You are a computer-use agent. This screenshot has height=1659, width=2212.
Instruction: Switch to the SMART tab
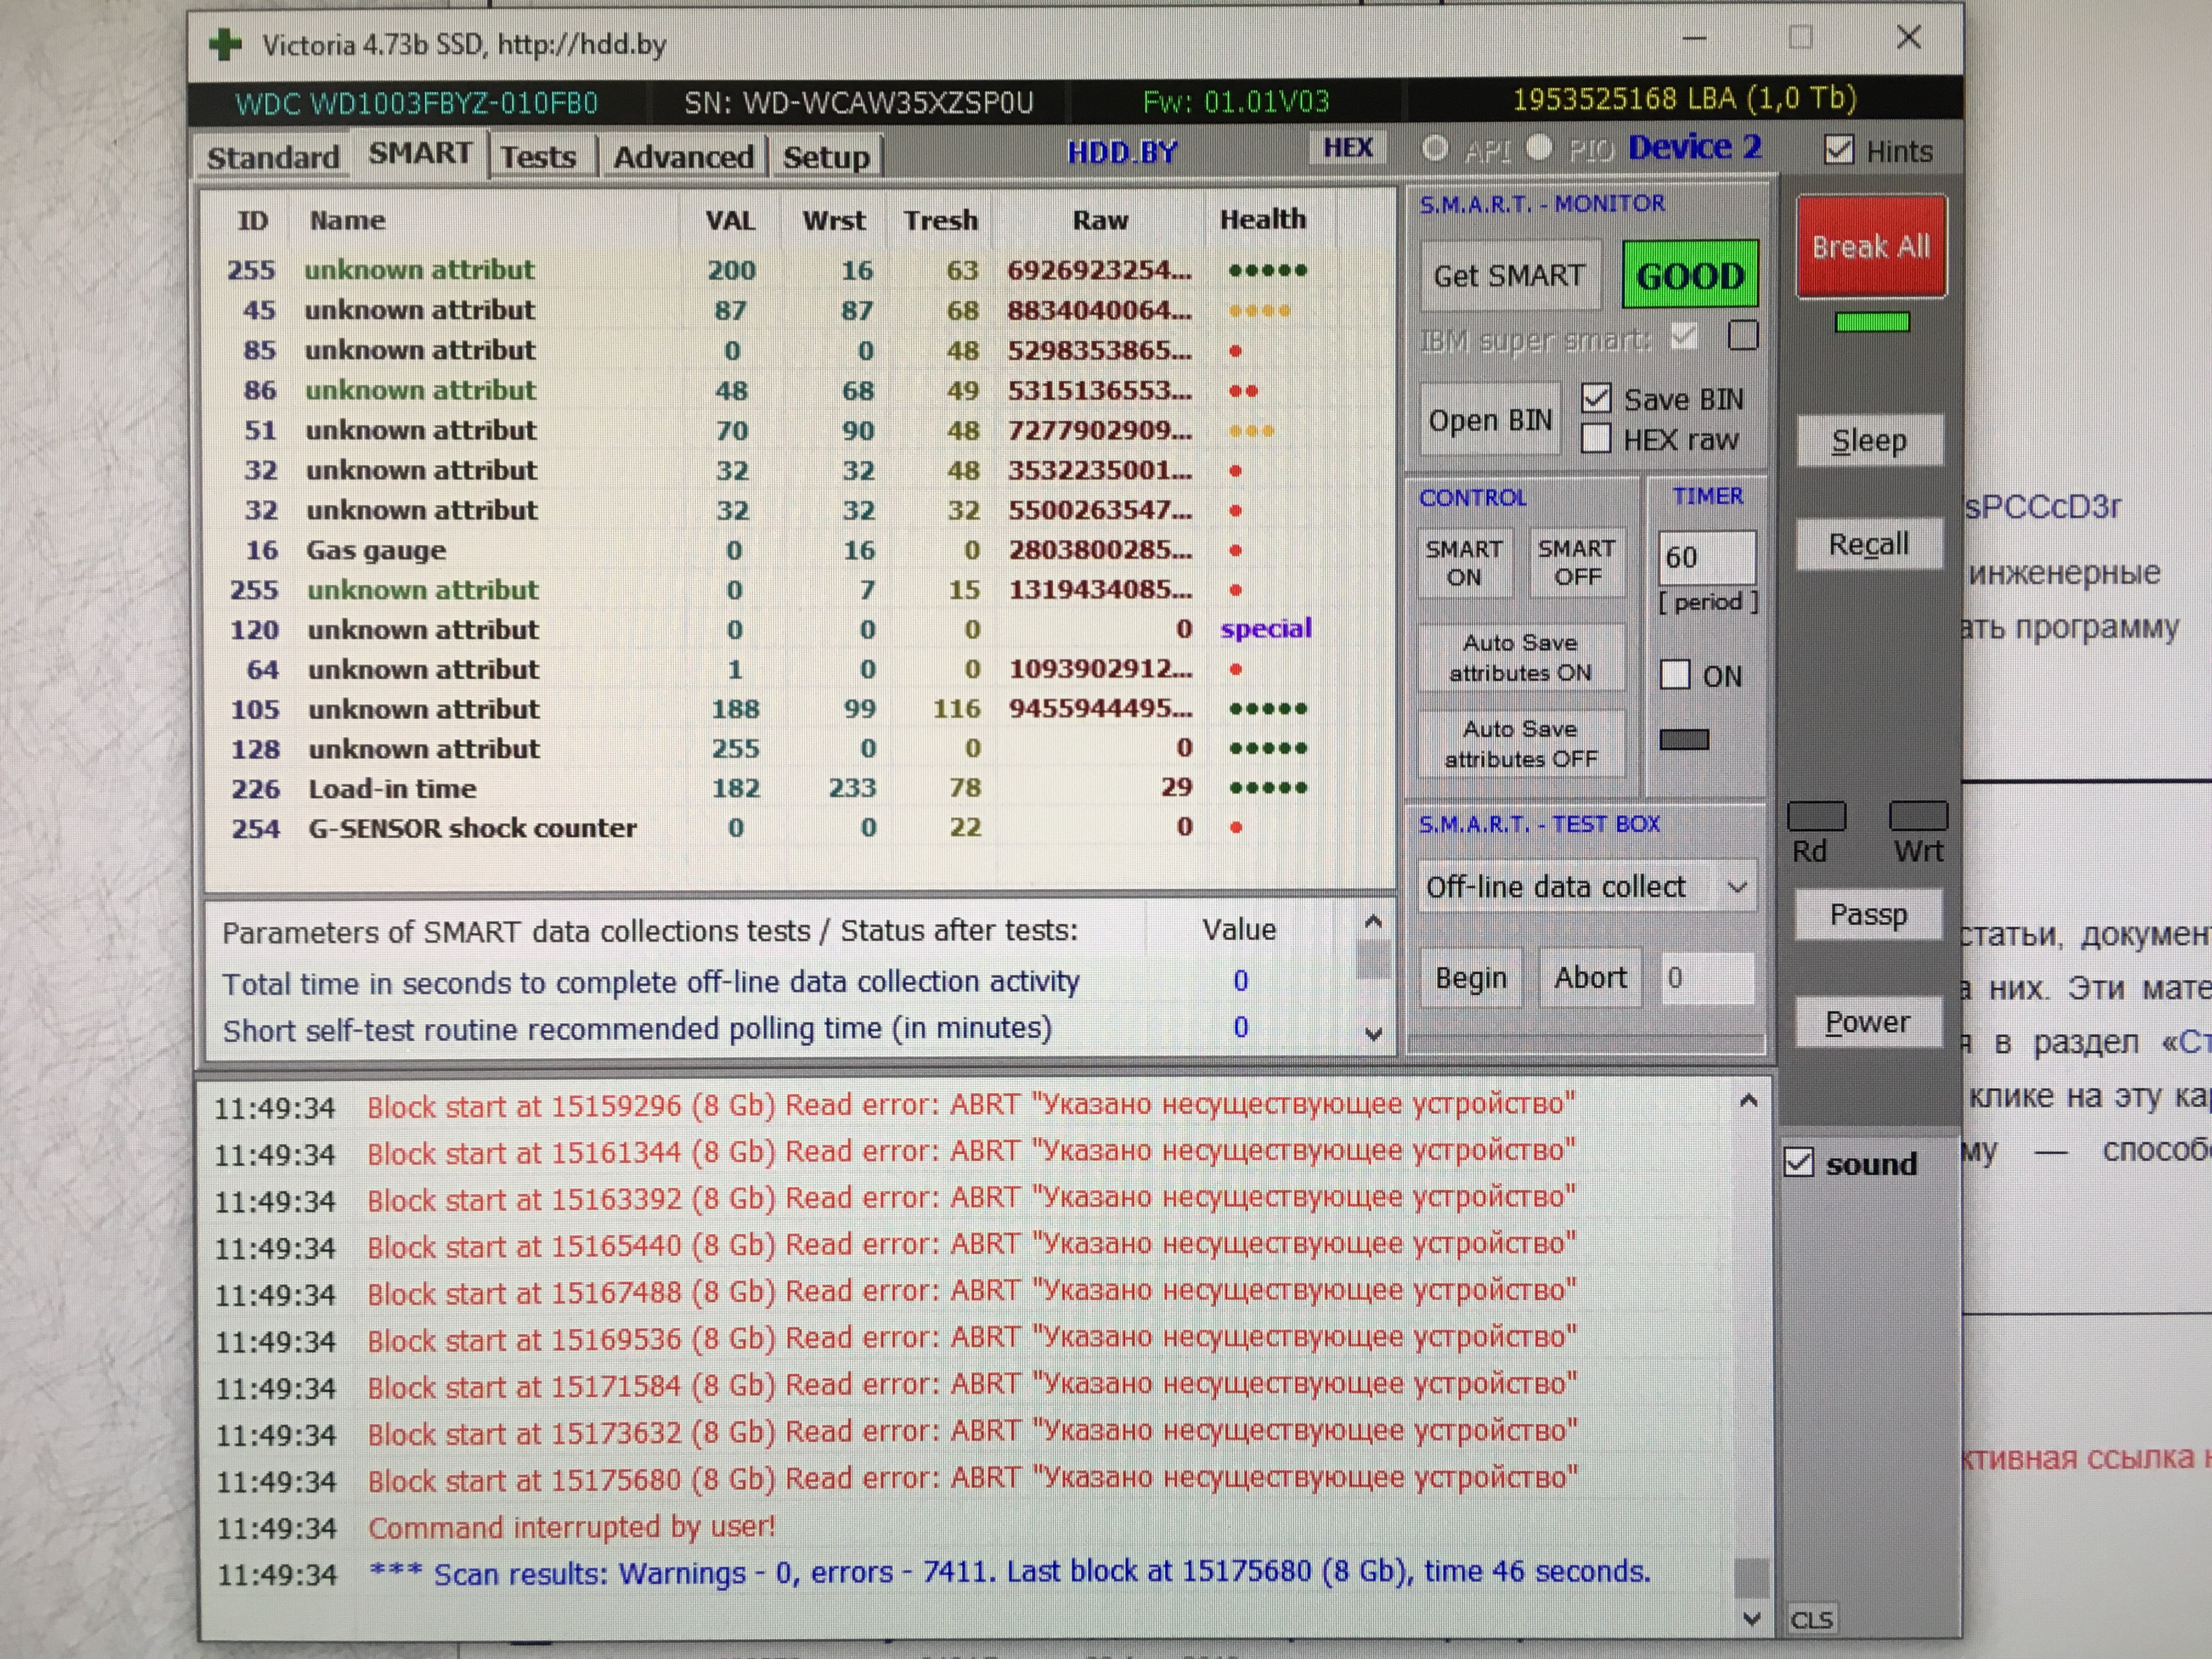tap(420, 153)
